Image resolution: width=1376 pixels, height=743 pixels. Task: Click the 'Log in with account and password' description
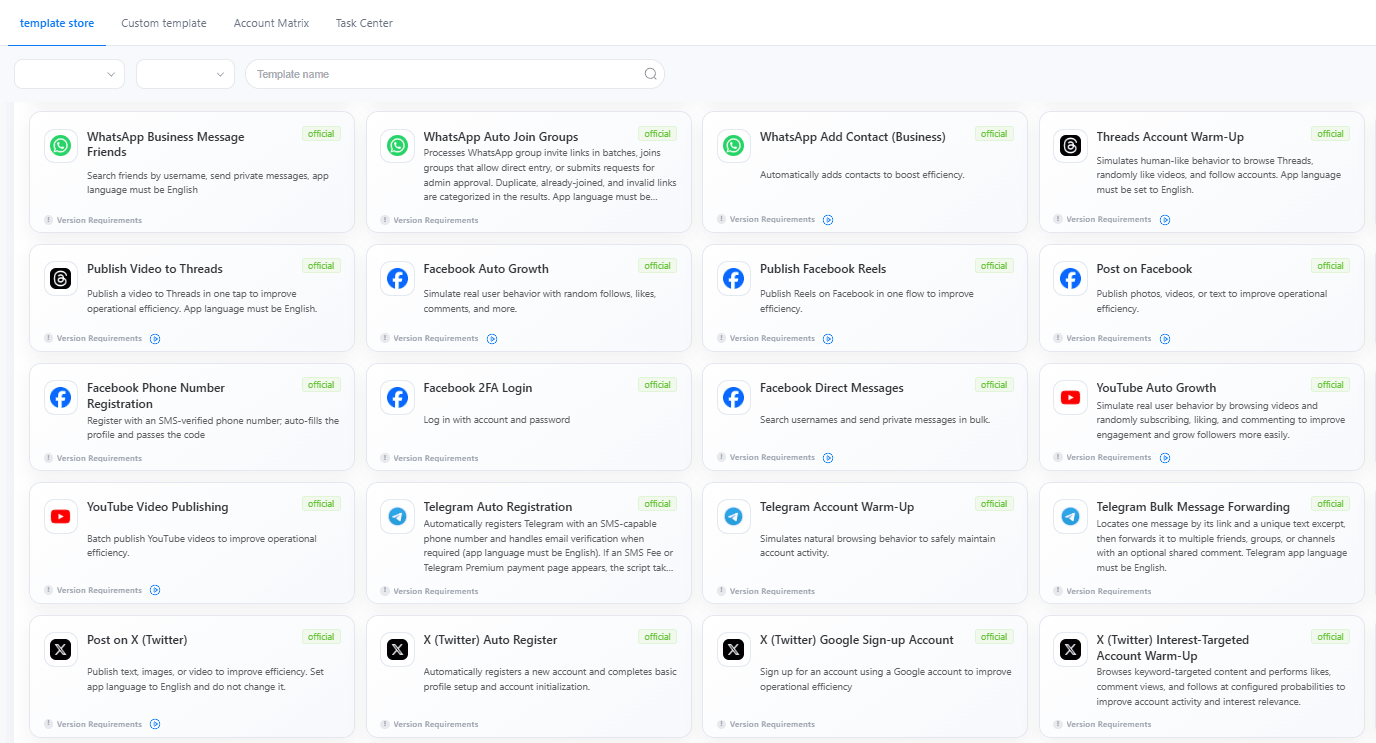497,420
